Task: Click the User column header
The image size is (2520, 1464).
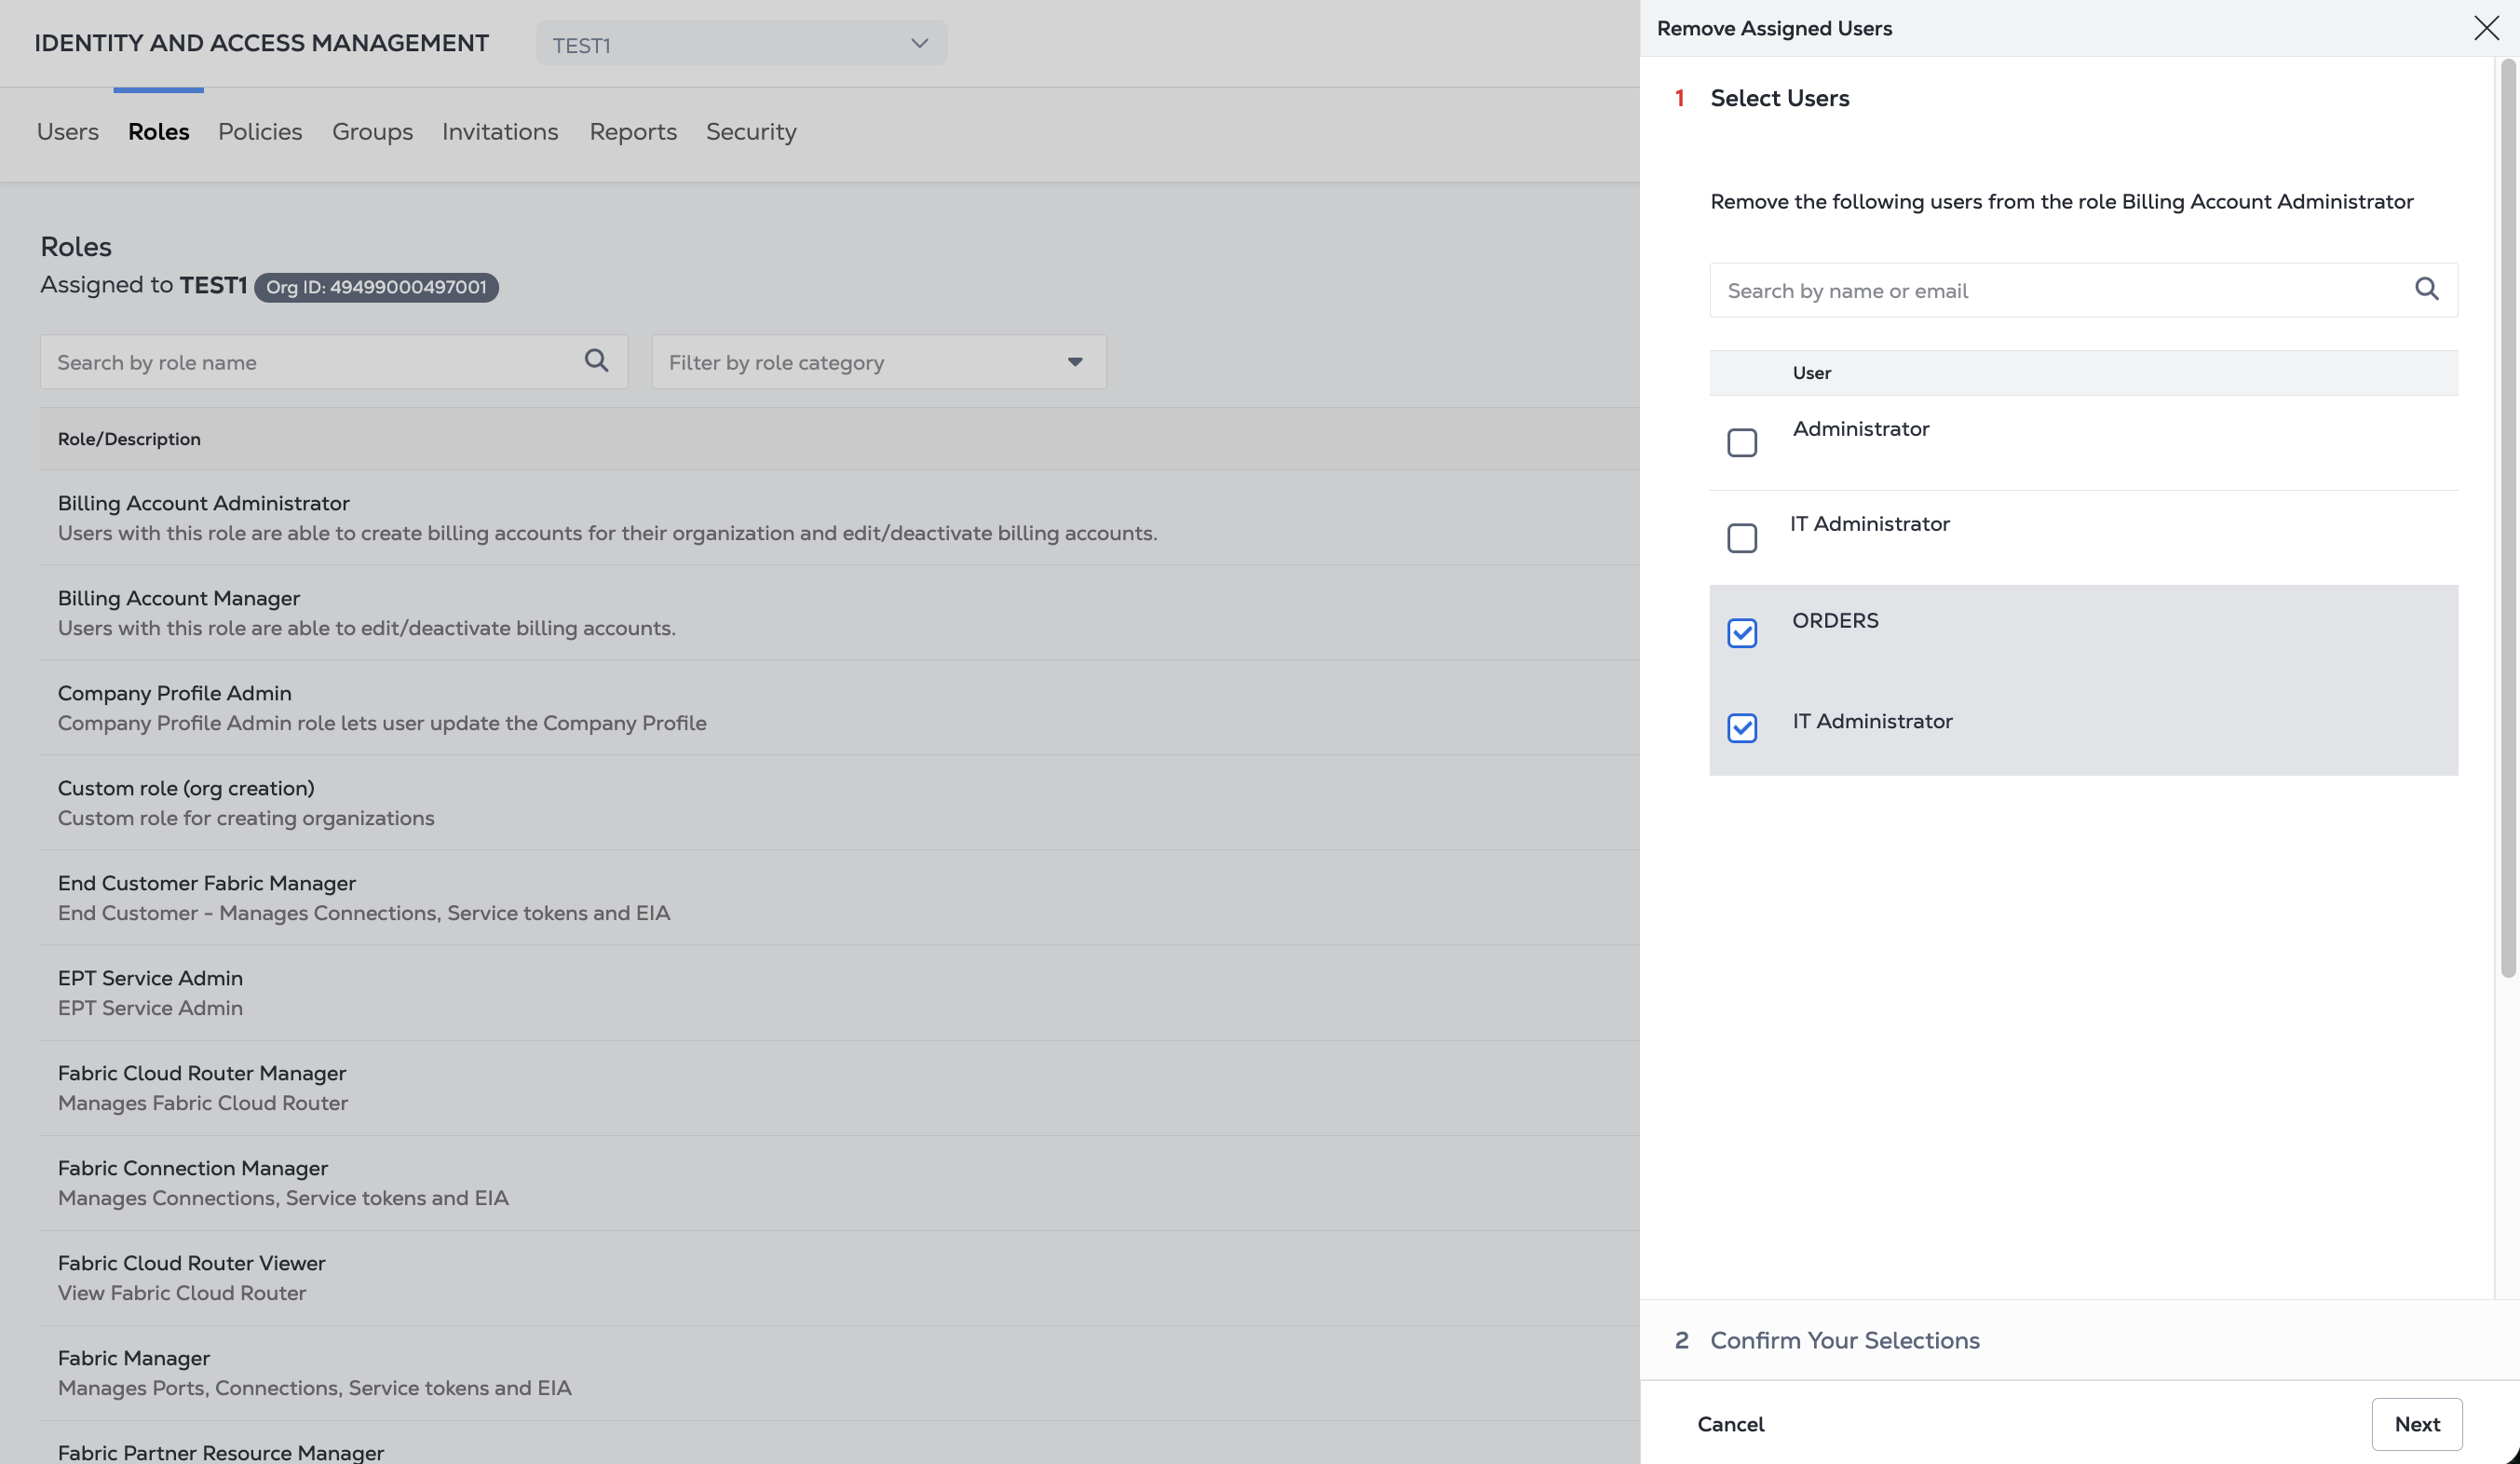Action: click(1811, 373)
